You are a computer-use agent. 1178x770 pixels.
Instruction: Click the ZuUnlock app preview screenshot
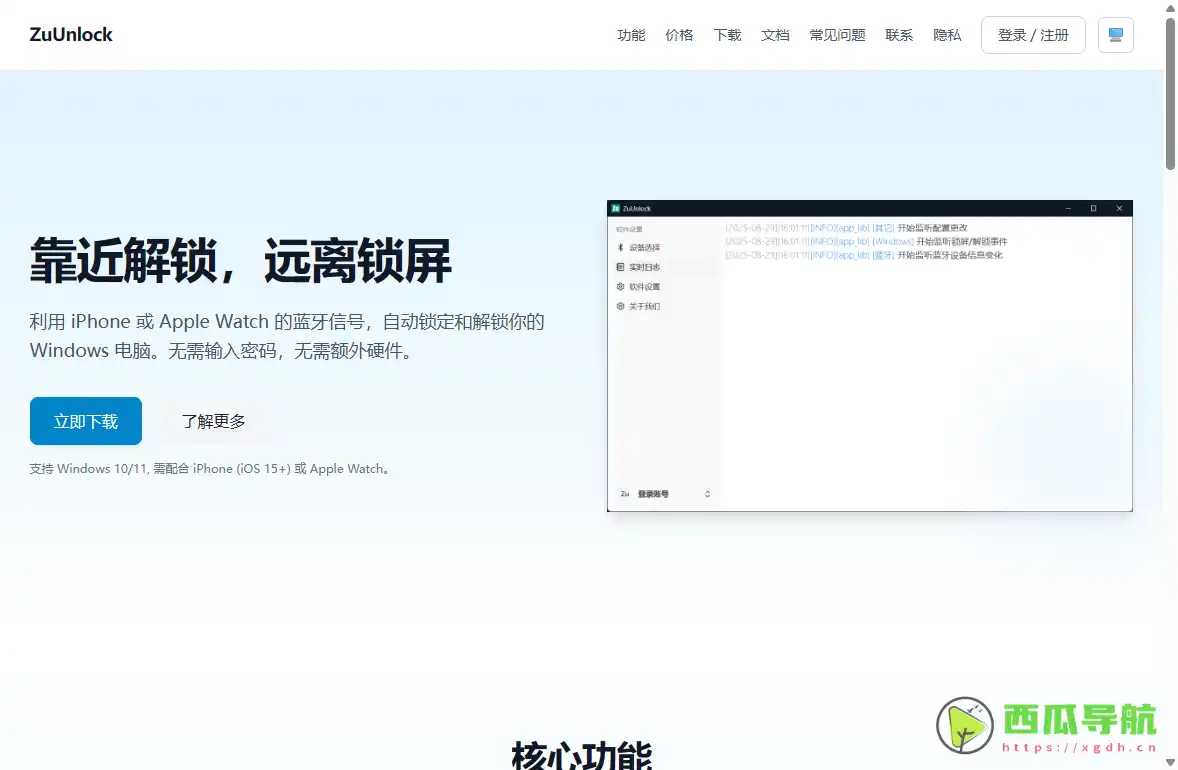(x=869, y=356)
